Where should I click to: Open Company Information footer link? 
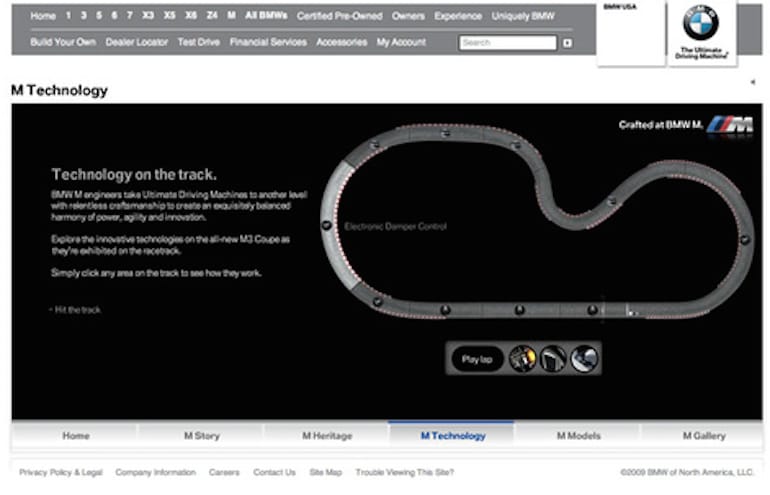pos(155,472)
